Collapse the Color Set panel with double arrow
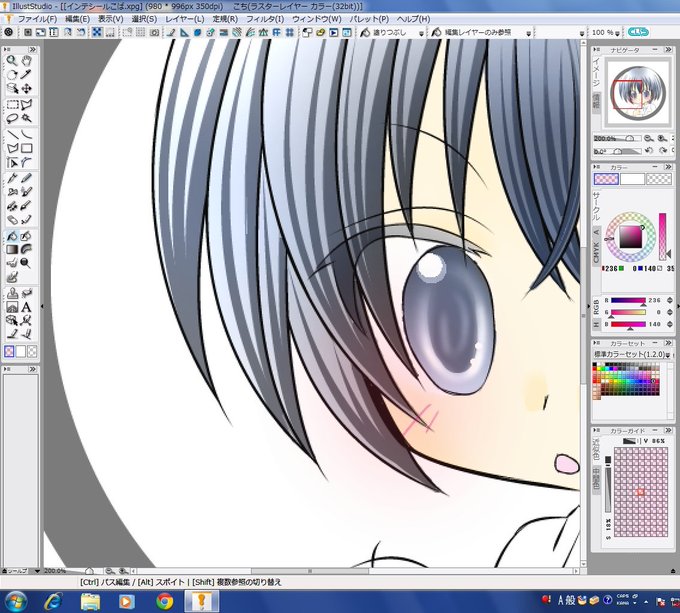The height and width of the screenshot is (613, 680). tap(668, 343)
